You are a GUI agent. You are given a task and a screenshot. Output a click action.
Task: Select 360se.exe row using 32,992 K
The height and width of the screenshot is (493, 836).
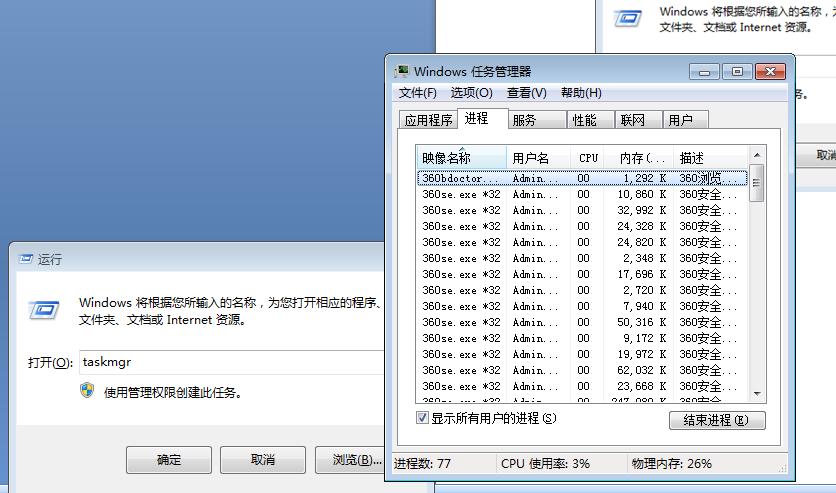[582, 210]
